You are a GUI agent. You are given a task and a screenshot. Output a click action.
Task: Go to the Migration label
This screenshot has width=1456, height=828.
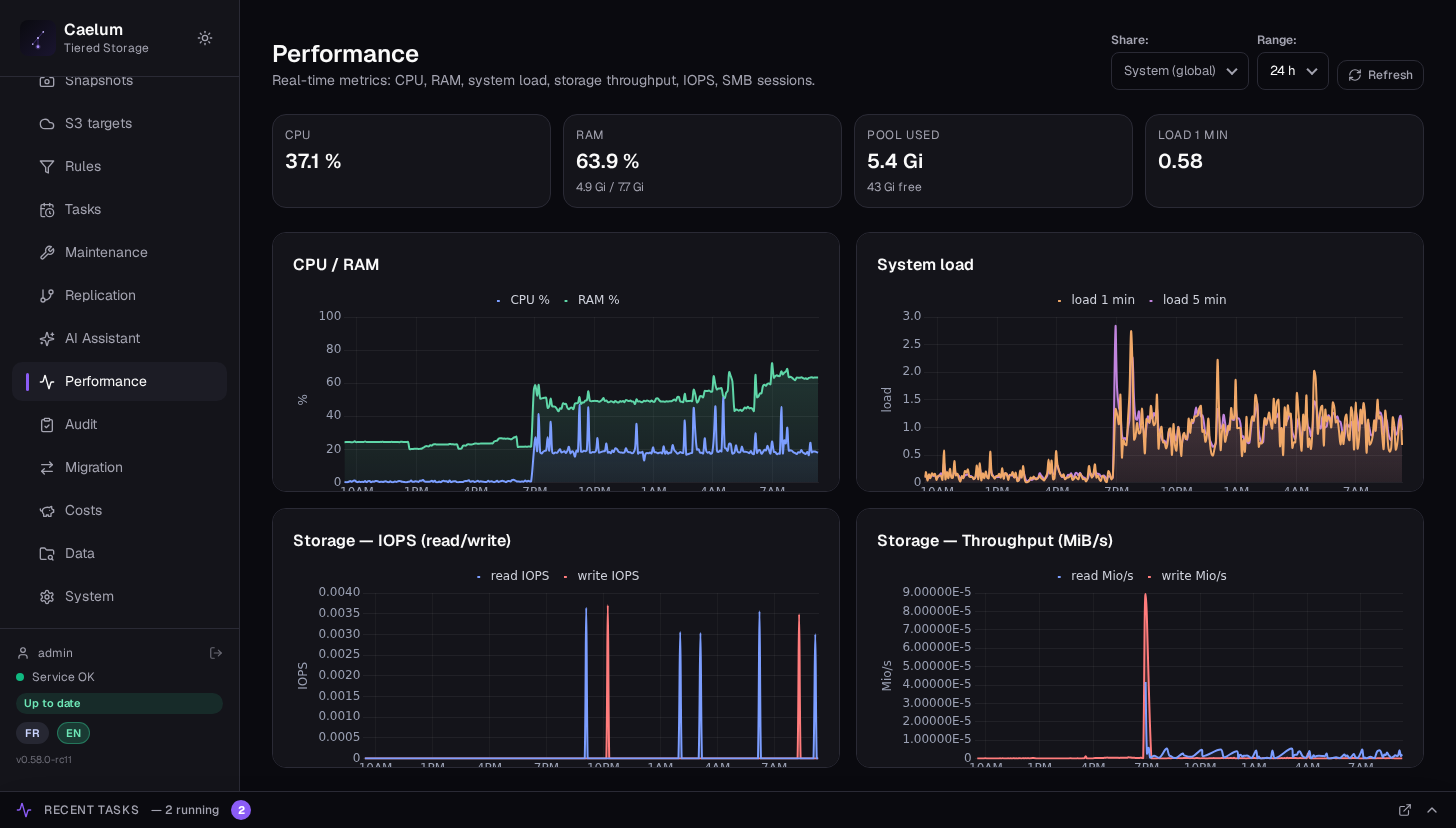tap(94, 467)
